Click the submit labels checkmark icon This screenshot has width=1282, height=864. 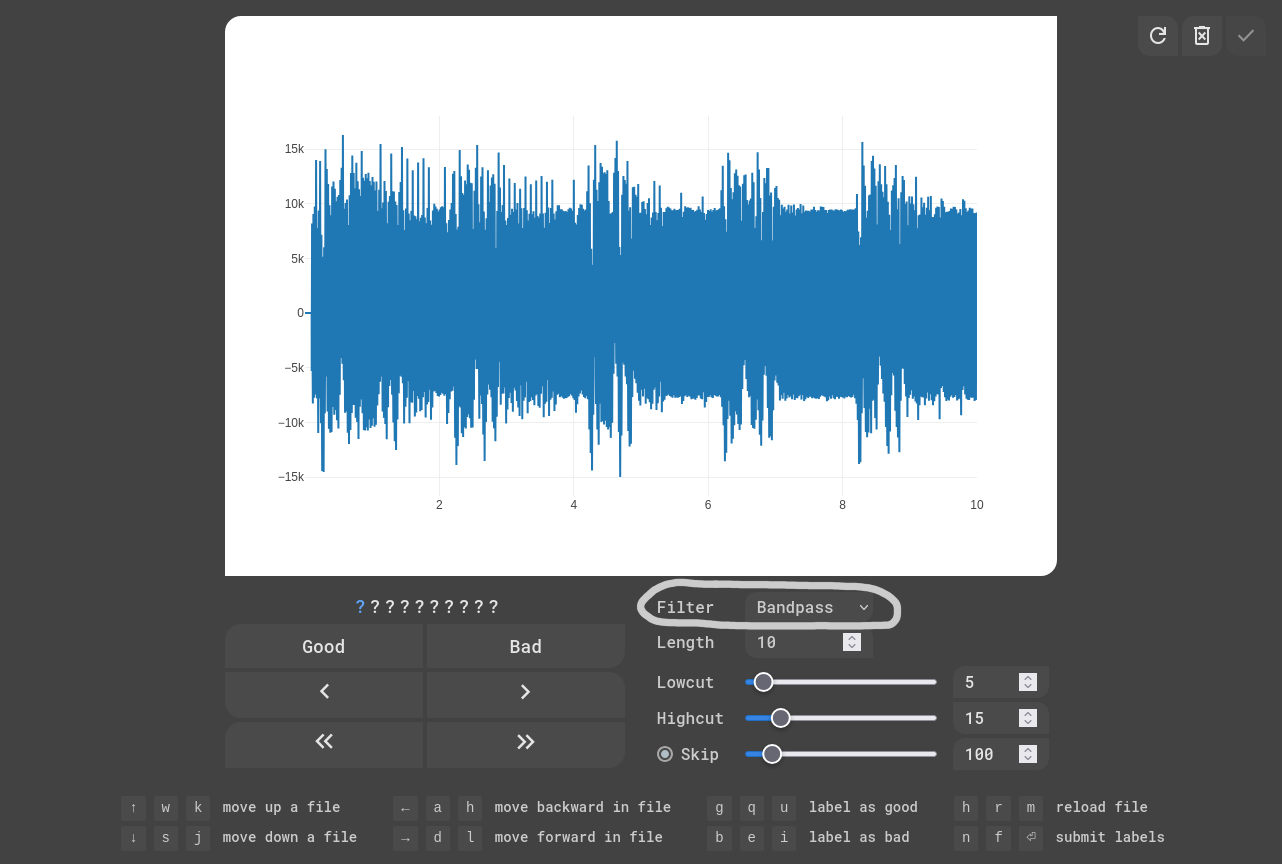(1246, 36)
